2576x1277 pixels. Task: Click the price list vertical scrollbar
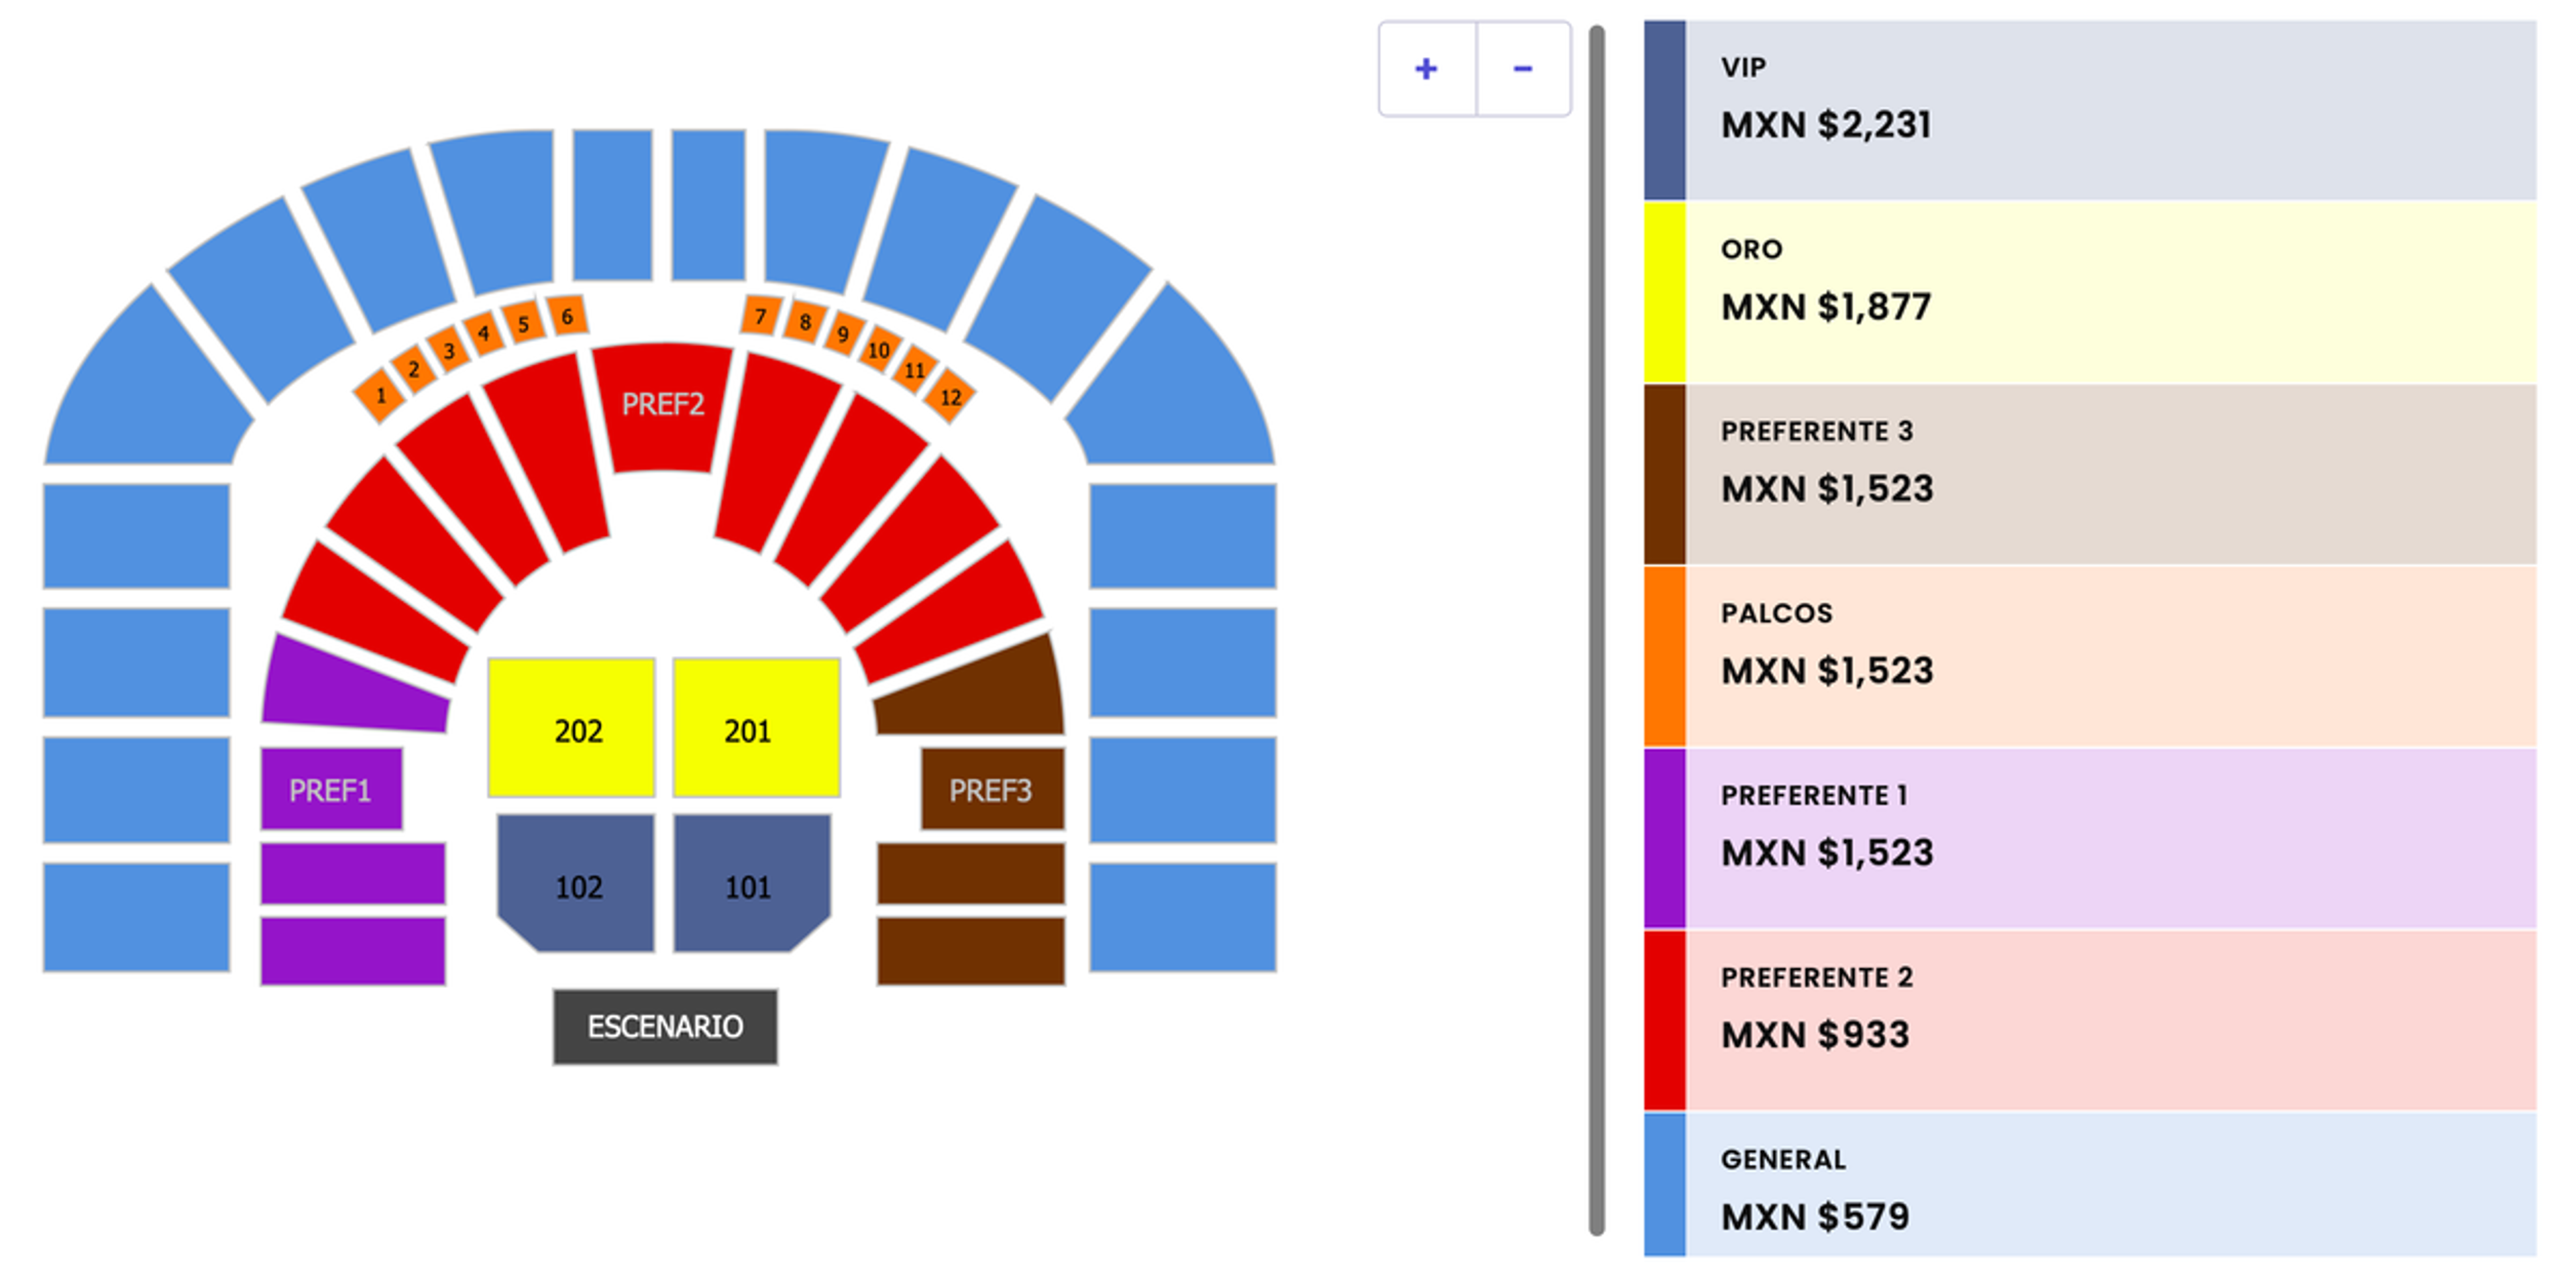1597,630
